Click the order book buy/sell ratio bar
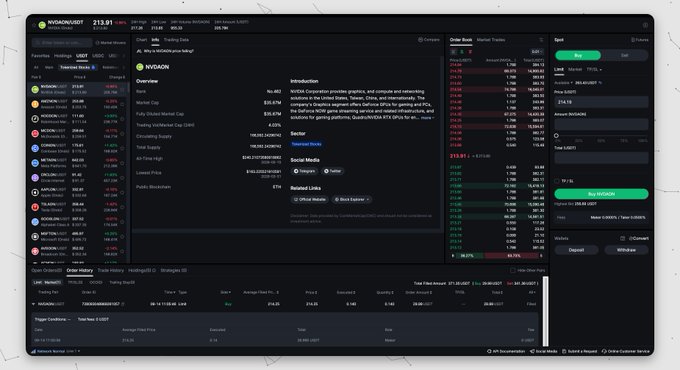The image size is (680, 370). (497, 256)
